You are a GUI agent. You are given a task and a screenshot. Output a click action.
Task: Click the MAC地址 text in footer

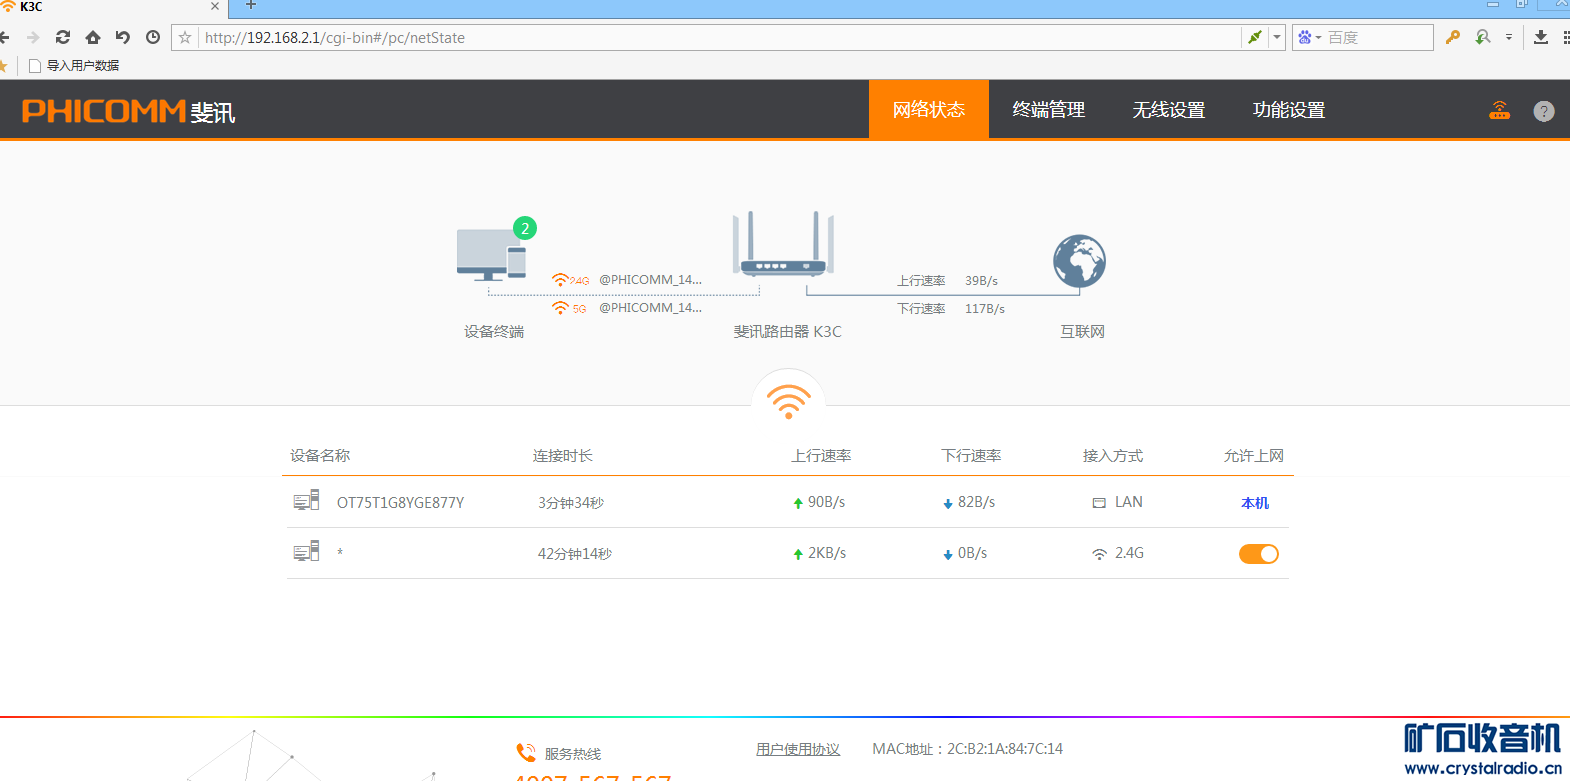coord(967,749)
